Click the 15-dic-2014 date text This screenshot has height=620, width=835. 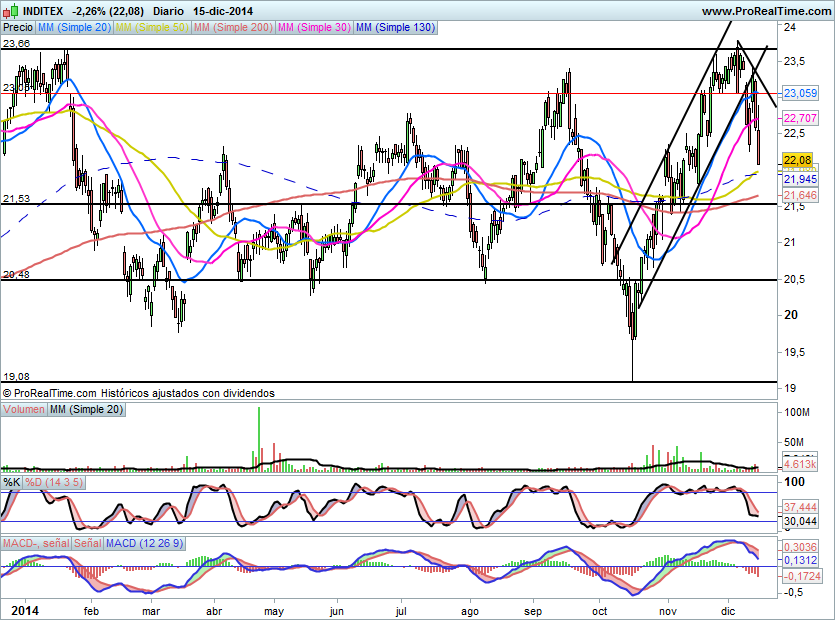(x=223, y=11)
